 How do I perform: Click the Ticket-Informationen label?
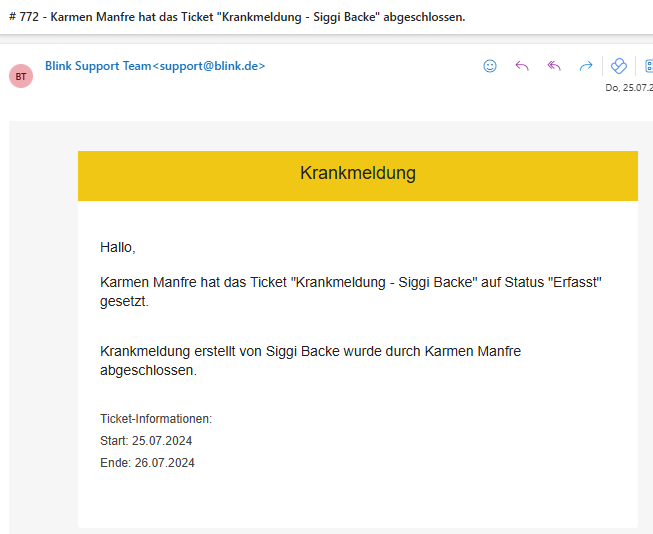pyautogui.click(x=156, y=419)
